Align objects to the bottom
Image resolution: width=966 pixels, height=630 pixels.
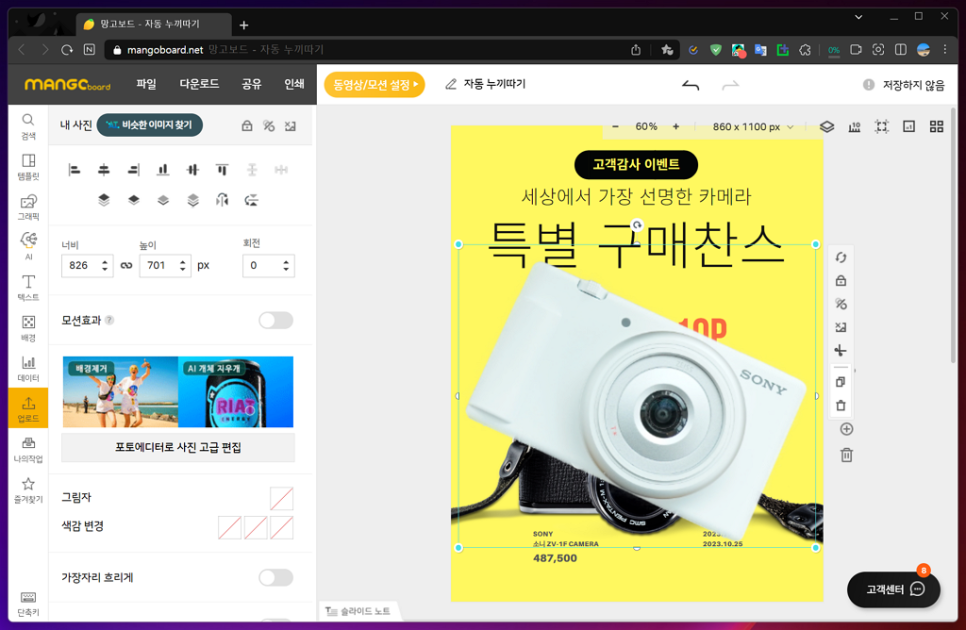(x=163, y=169)
